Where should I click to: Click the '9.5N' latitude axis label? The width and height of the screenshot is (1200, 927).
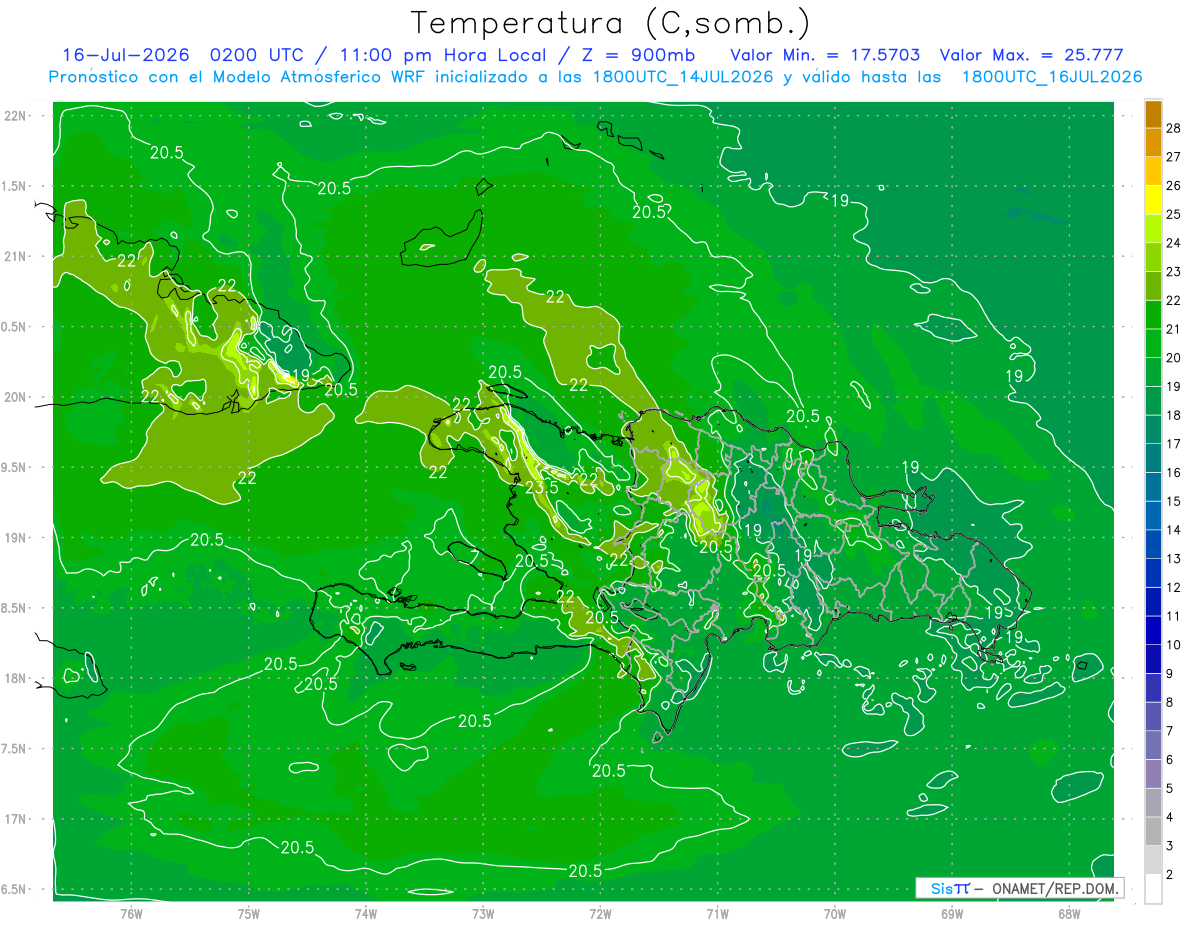(x=15, y=468)
